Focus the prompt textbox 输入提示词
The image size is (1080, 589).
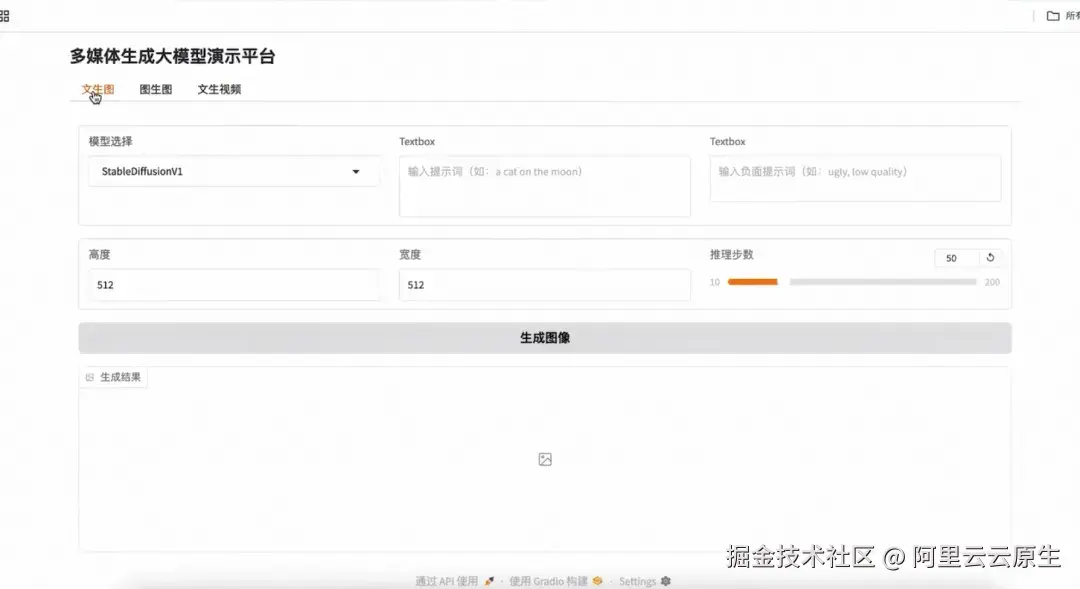click(x=545, y=186)
